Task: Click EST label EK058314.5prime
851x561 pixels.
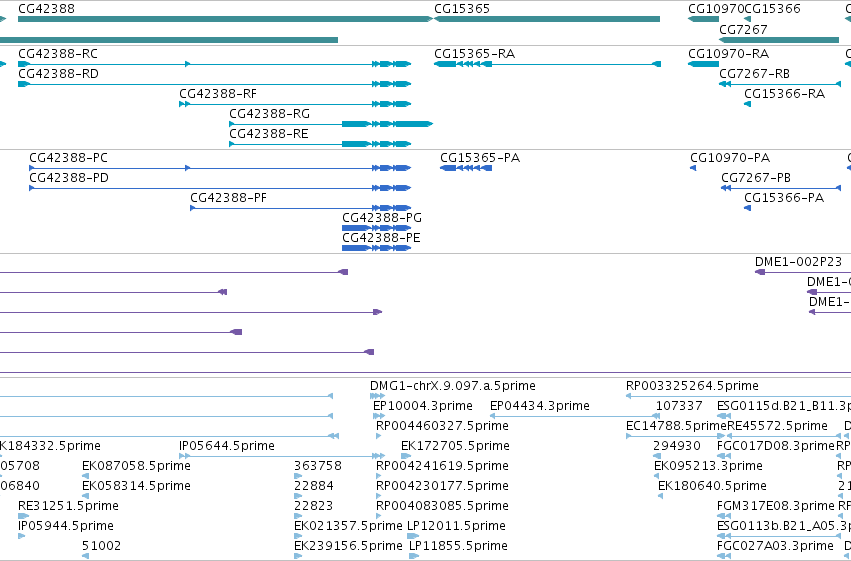Action: [136, 486]
